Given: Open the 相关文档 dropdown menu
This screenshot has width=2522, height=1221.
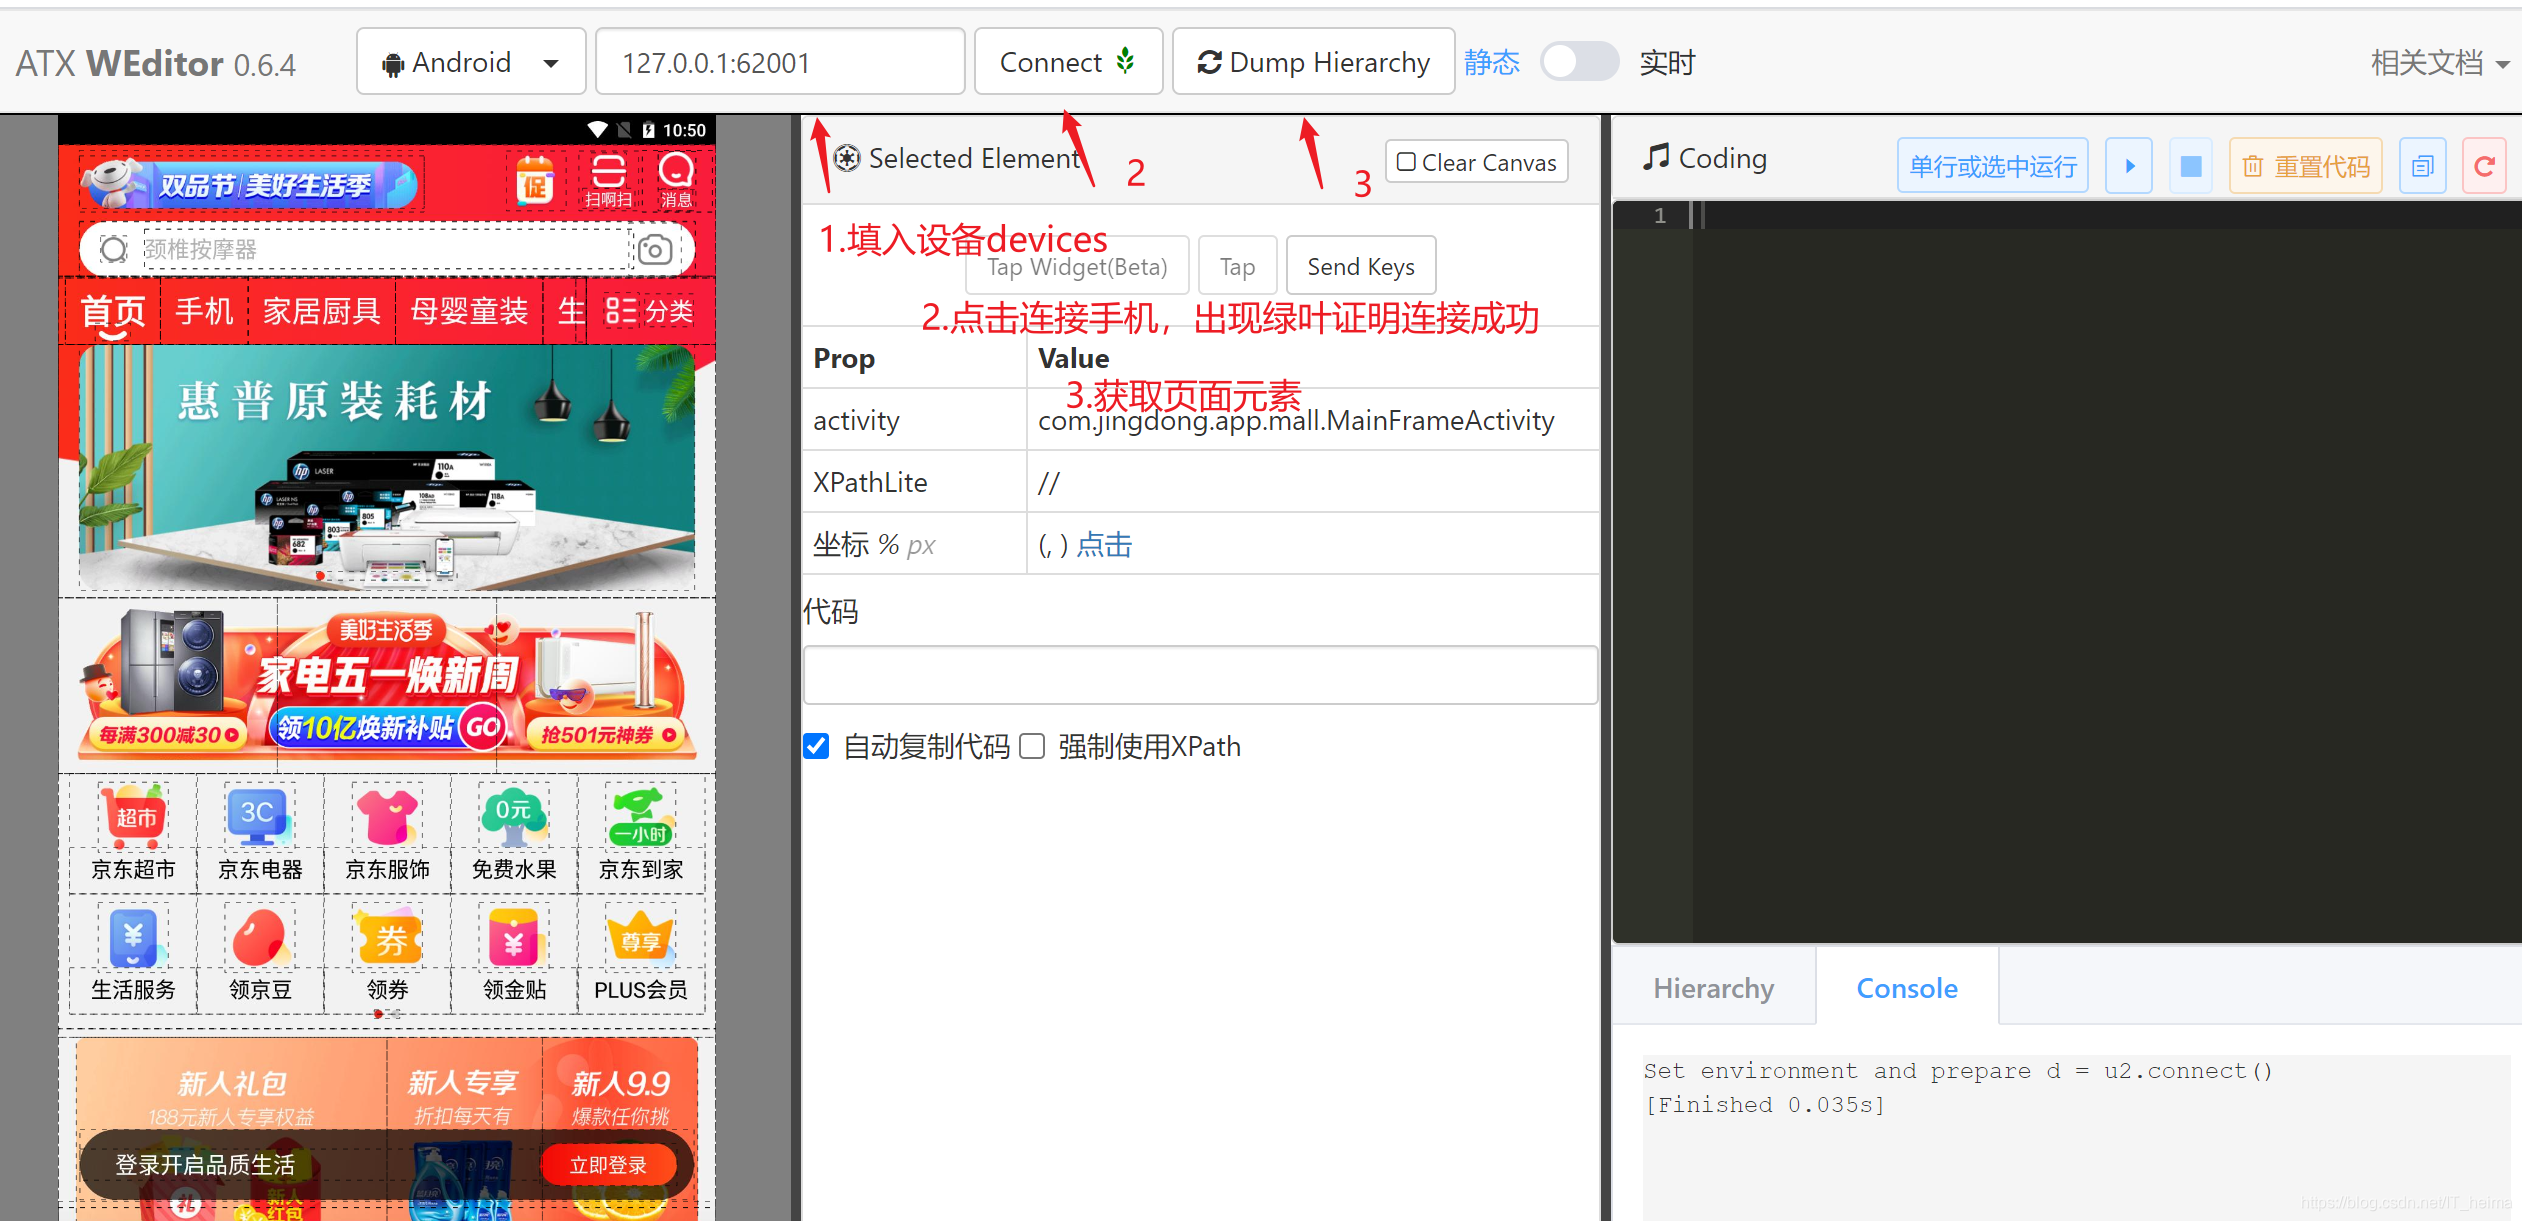Looking at the screenshot, I should [x=2440, y=63].
